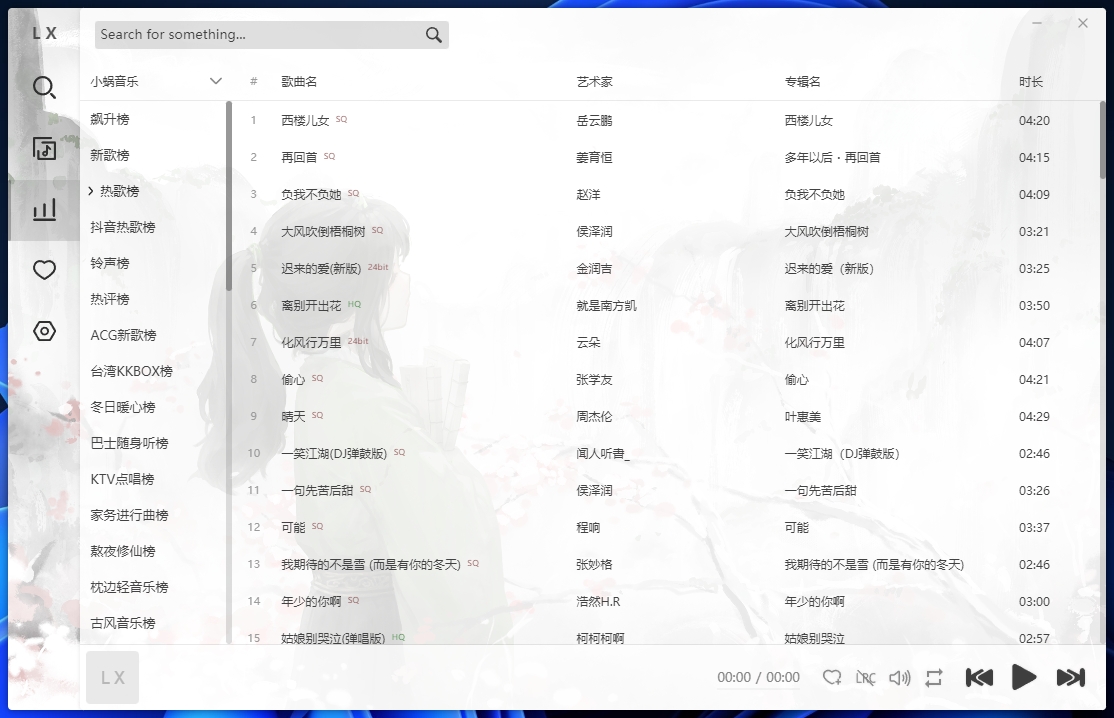This screenshot has width=1114, height=718.
Task: Open the ACG新歌榜 chart
Action: (123, 335)
